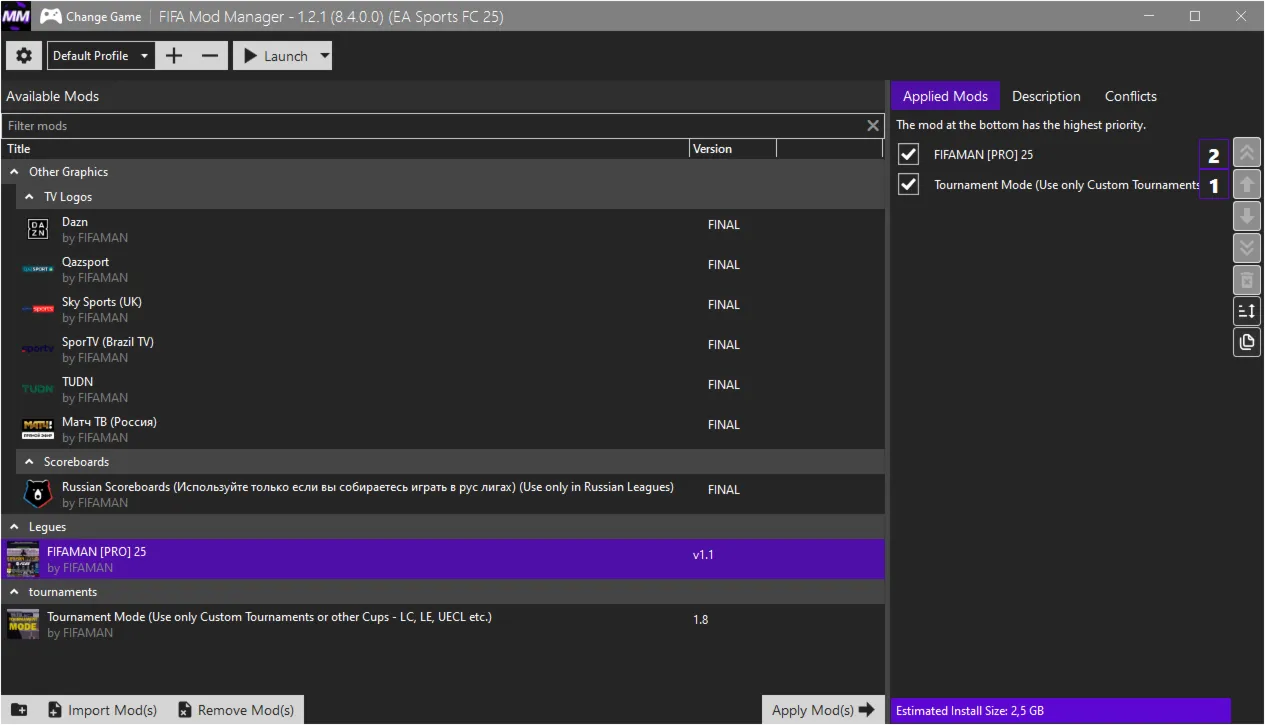Collapse the Scoreboards group
This screenshot has width=1265, height=725.
point(30,462)
